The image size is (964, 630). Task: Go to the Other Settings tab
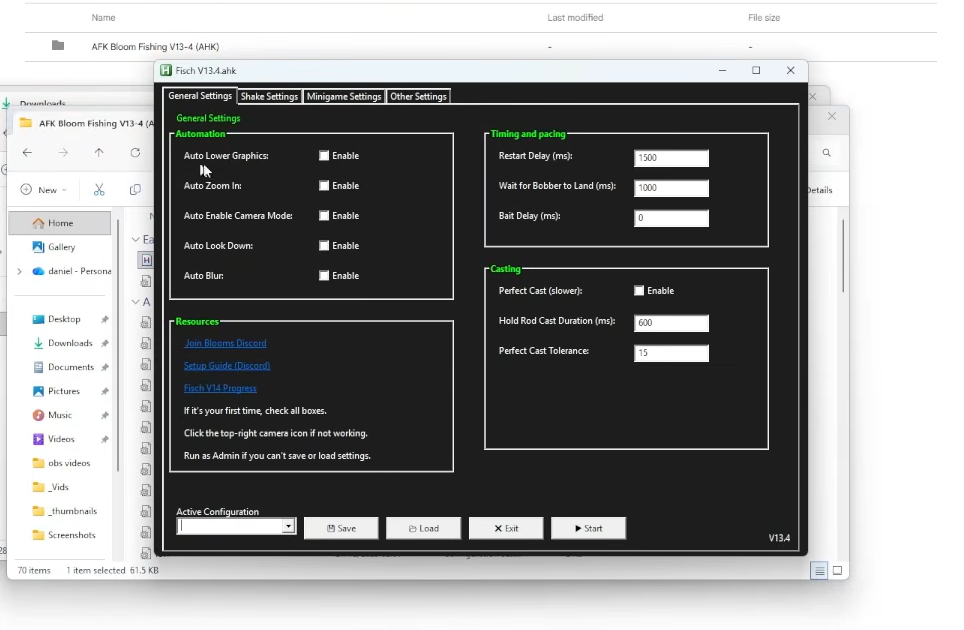(x=418, y=96)
